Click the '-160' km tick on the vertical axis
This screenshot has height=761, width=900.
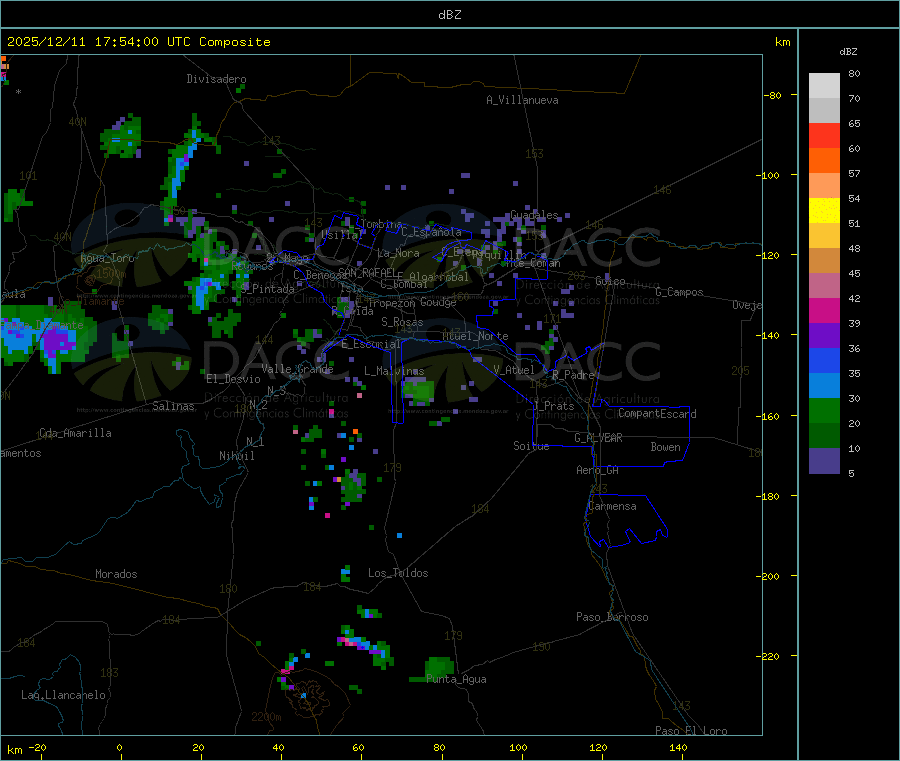(770, 416)
